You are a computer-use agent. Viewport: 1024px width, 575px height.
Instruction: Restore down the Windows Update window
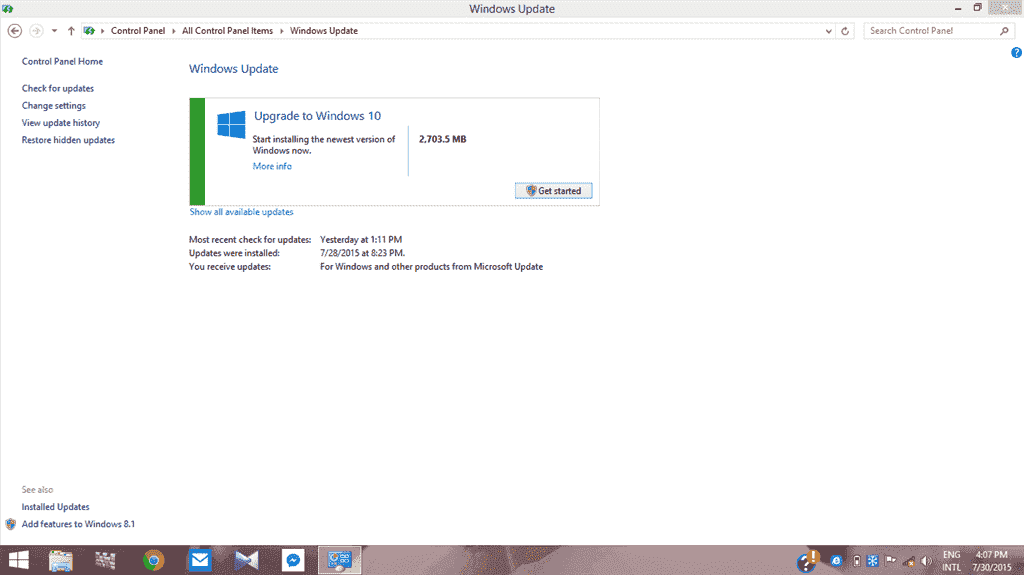click(978, 8)
